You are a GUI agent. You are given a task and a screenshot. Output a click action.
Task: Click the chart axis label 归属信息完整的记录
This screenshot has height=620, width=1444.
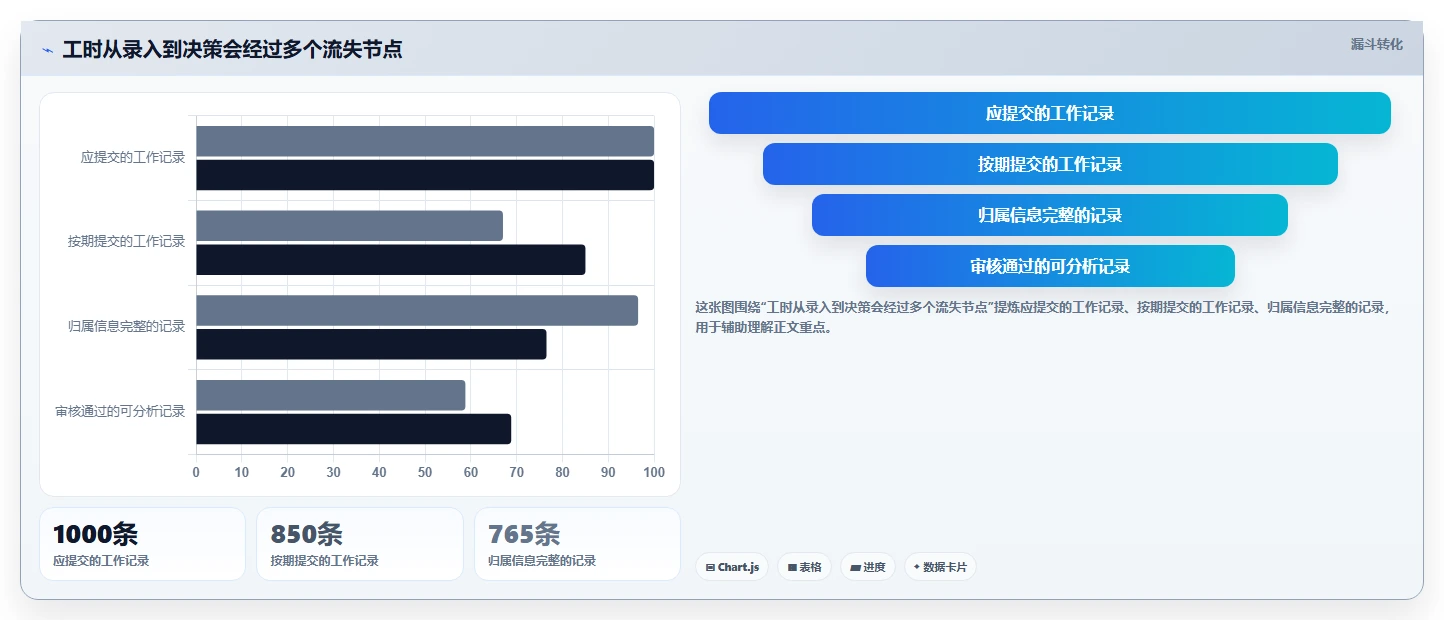point(127,326)
